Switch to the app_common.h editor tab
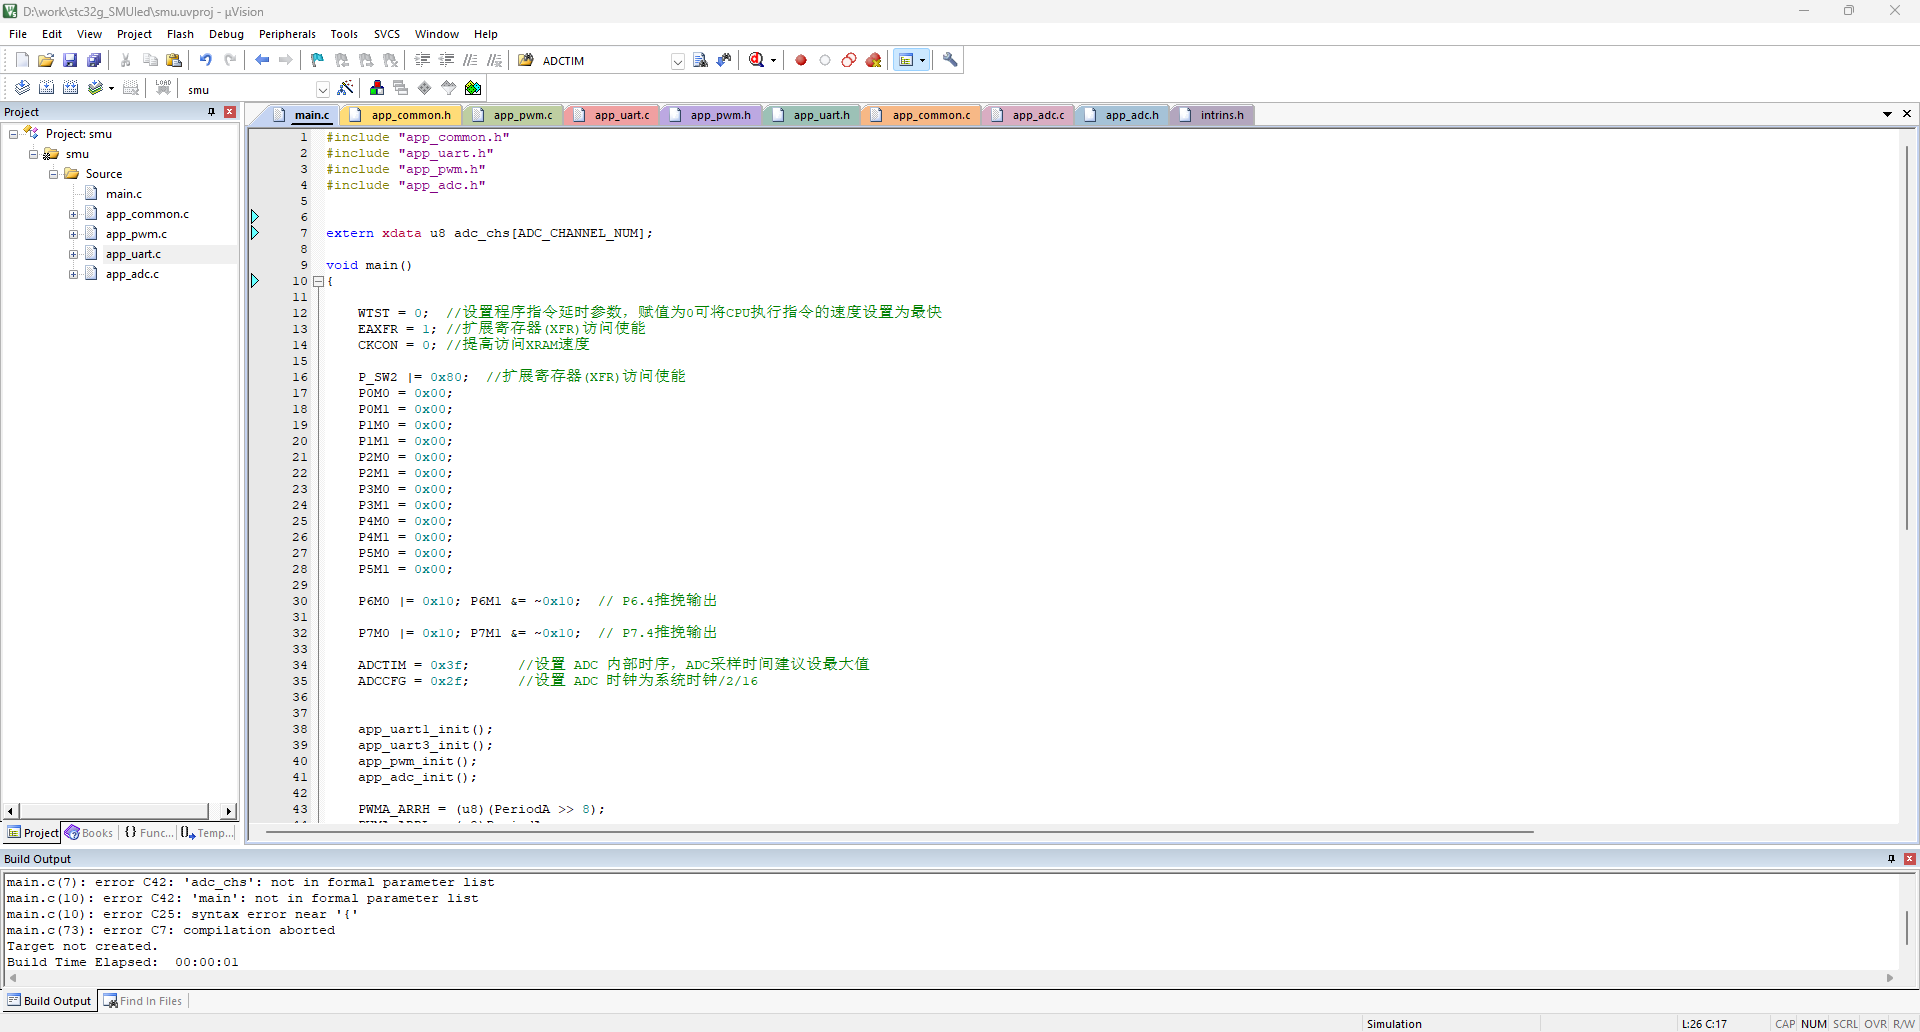Image resolution: width=1920 pixels, height=1032 pixels. coord(402,115)
